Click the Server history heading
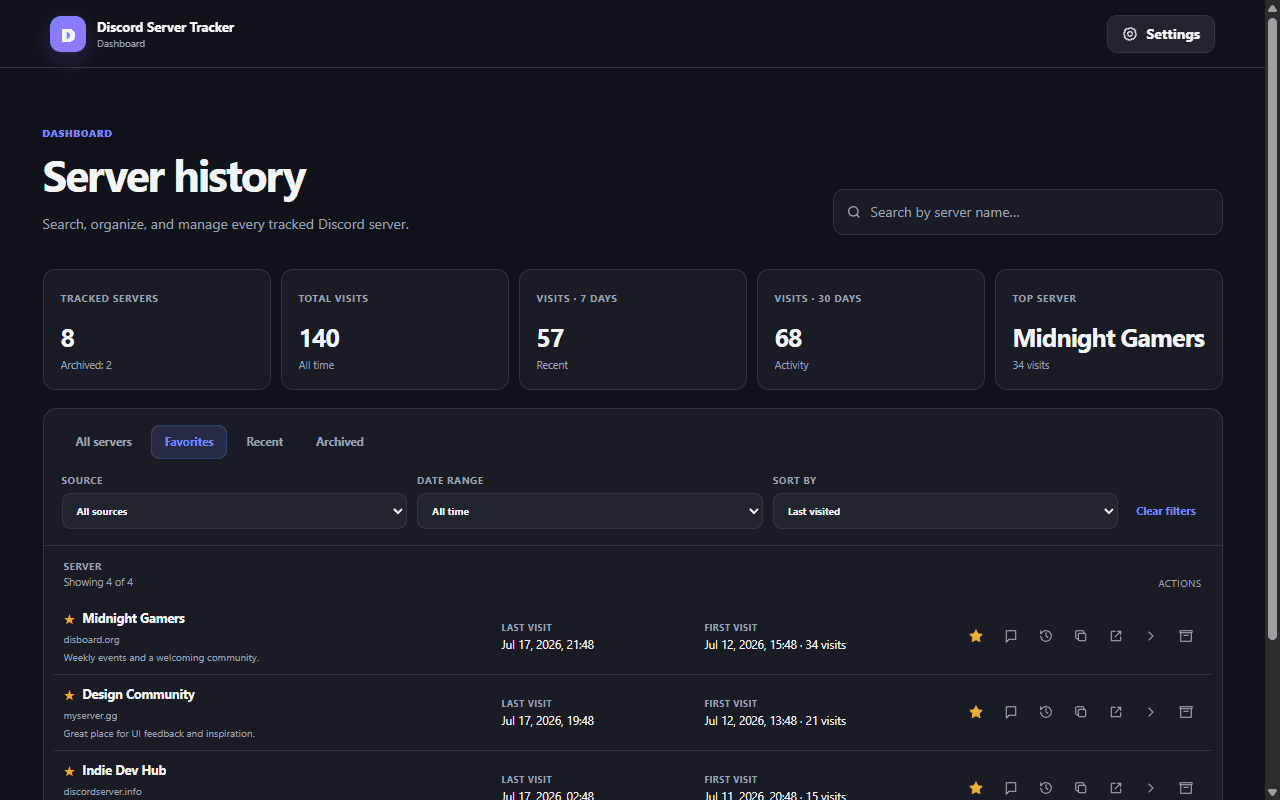The width and height of the screenshot is (1280, 800). (x=174, y=177)
